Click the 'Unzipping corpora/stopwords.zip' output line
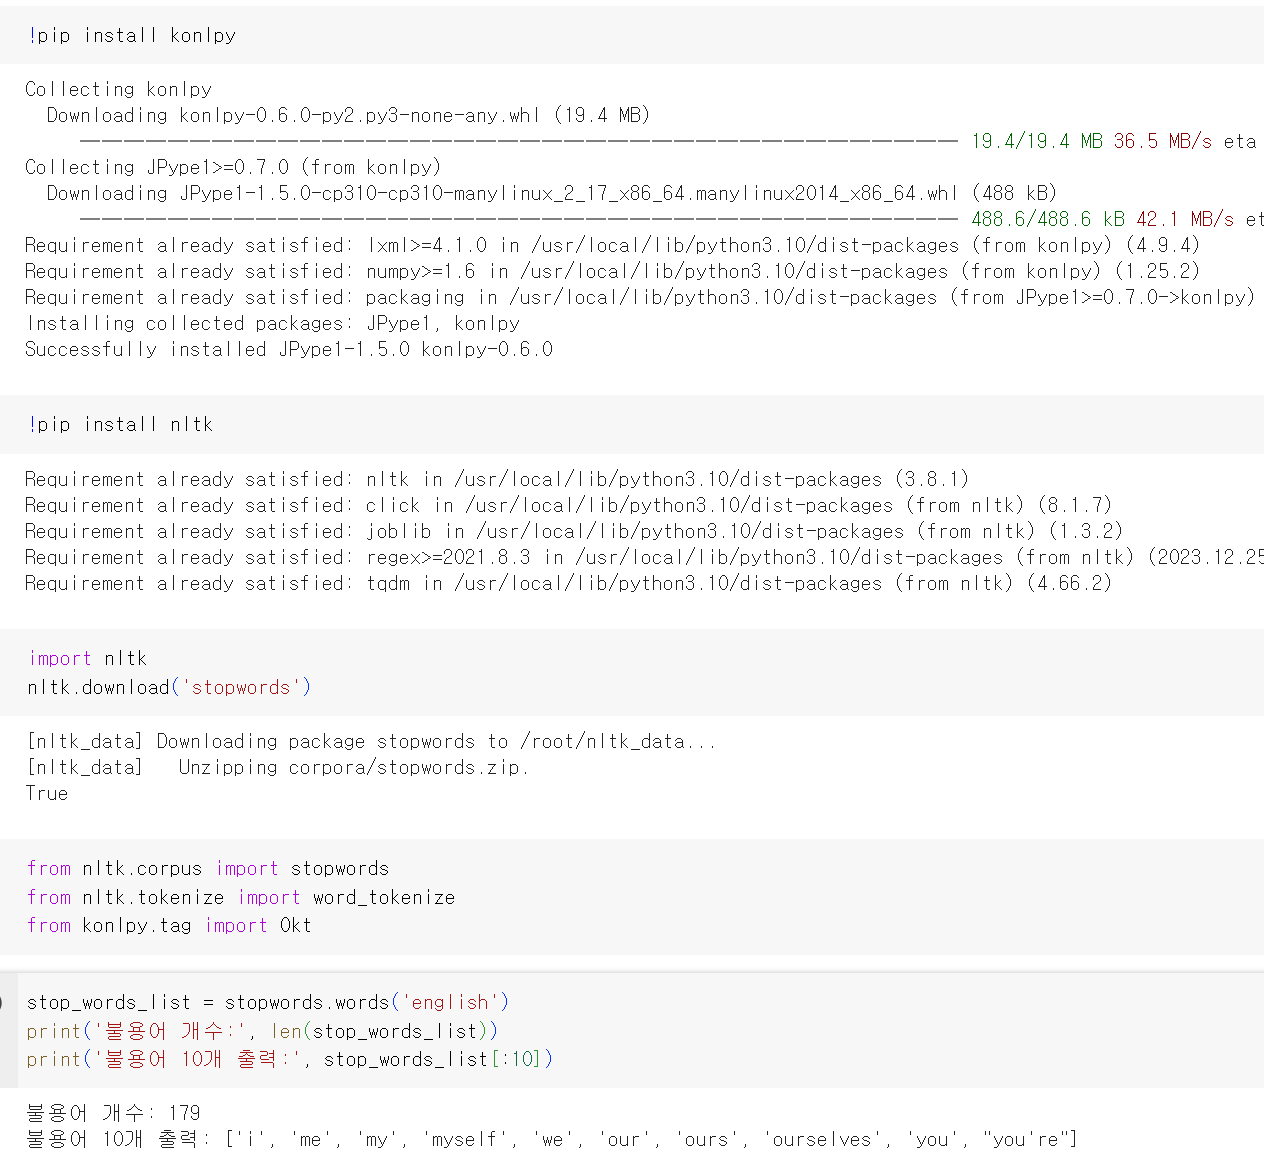The width and height of the screenshot is (1264, 1156). click(277, 767)
